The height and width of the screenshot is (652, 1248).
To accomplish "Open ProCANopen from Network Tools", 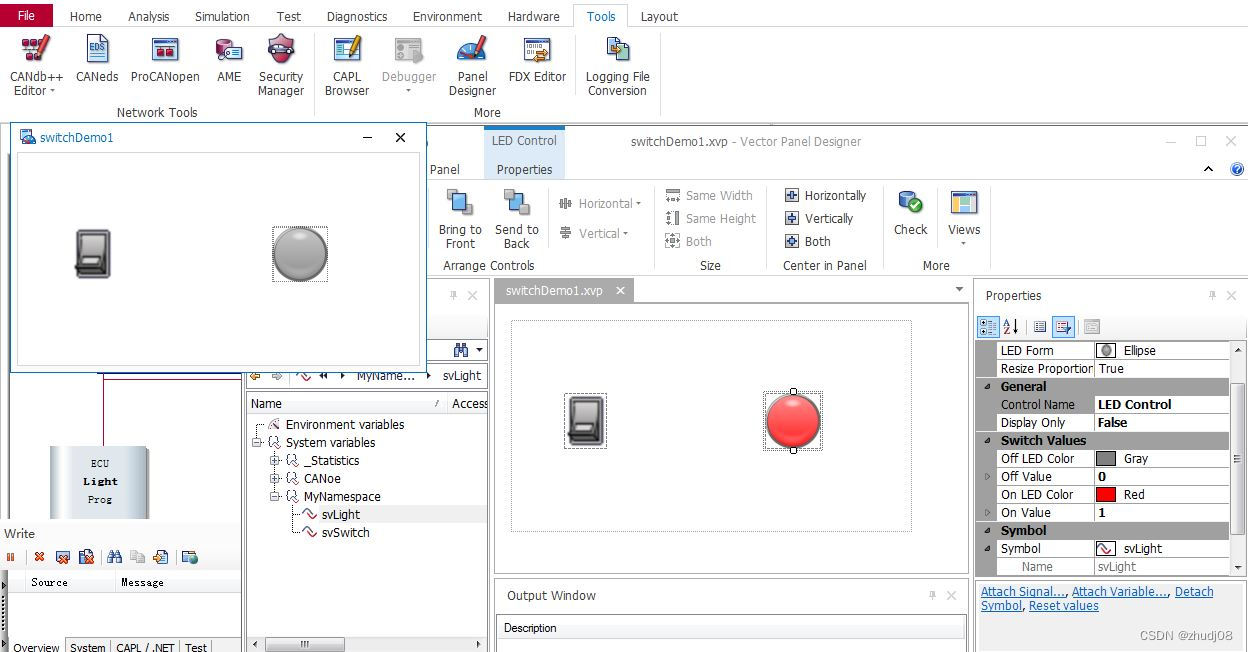I will [165, 60].
